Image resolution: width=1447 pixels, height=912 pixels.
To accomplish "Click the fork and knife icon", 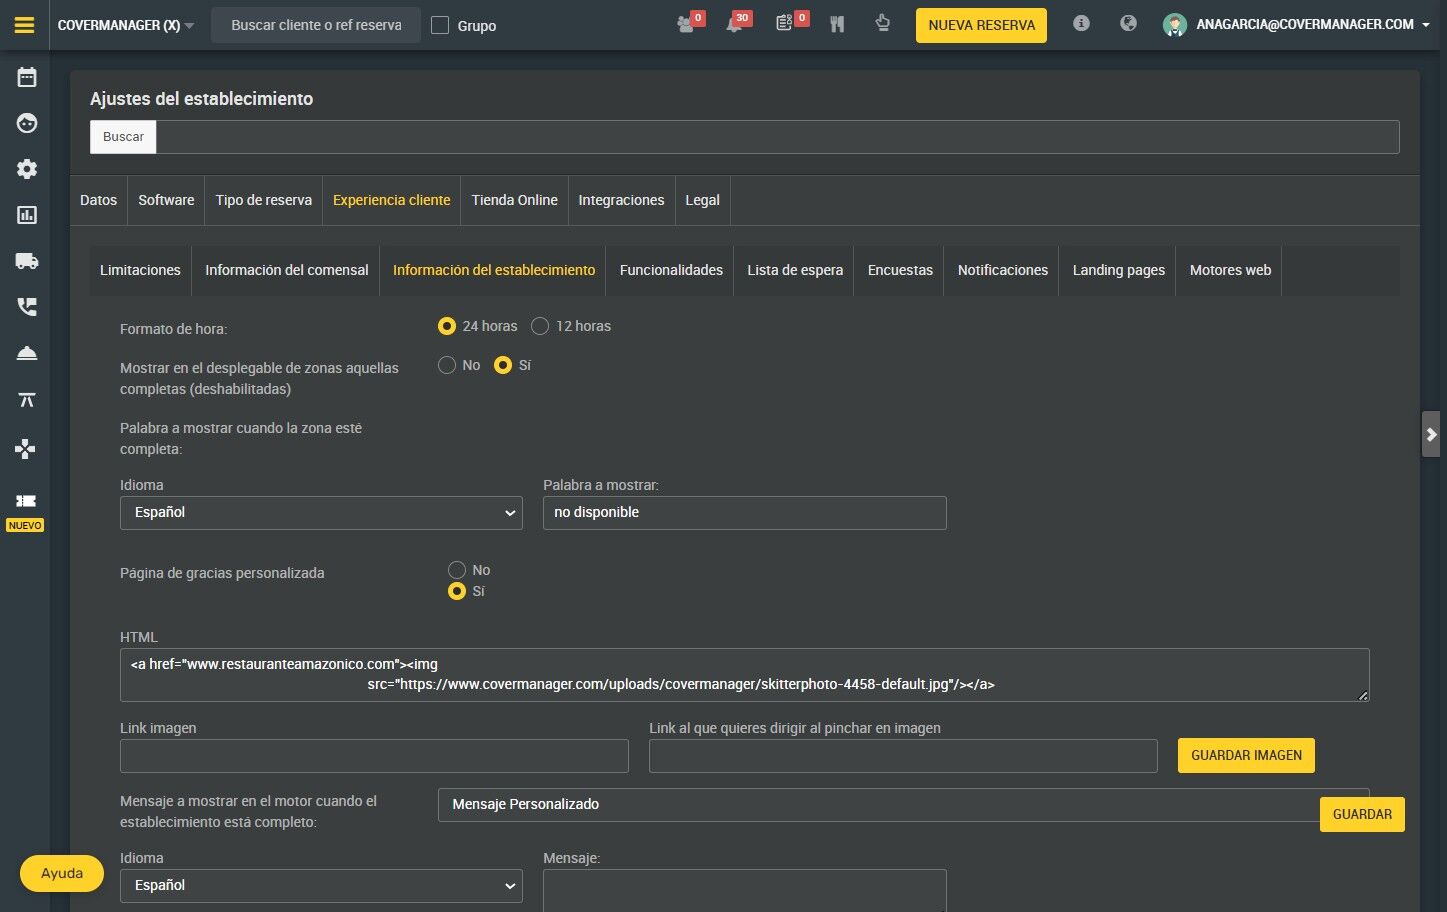I will (837, 25).
